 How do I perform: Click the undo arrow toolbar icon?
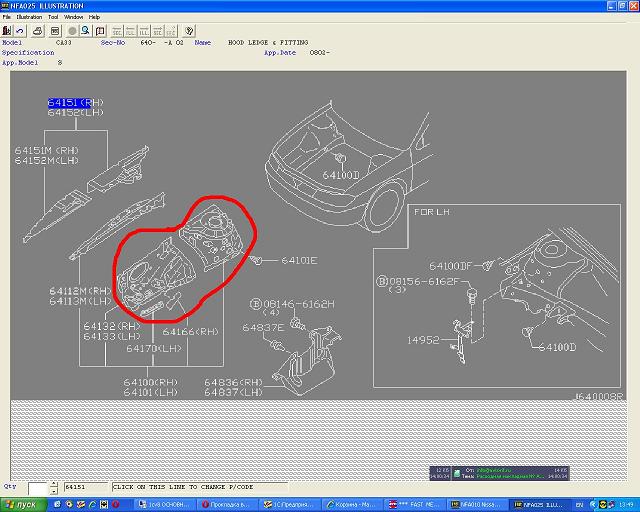pyautogui.click(x=21, y=31)
